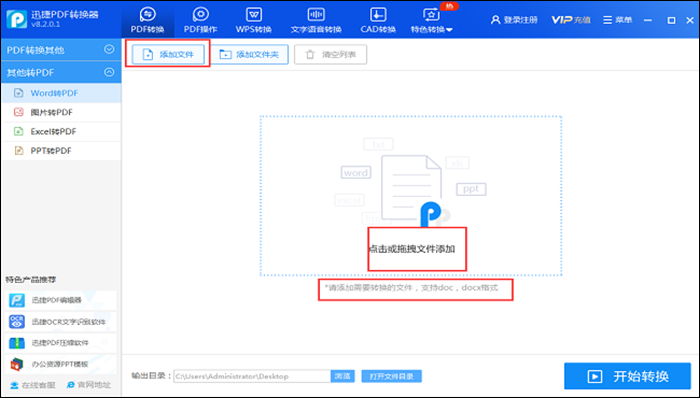Click the 迅捷PDF编辑器 app icon
Image resolution: width=700 pixels, height=398 pixels.
tap(17, 300)
